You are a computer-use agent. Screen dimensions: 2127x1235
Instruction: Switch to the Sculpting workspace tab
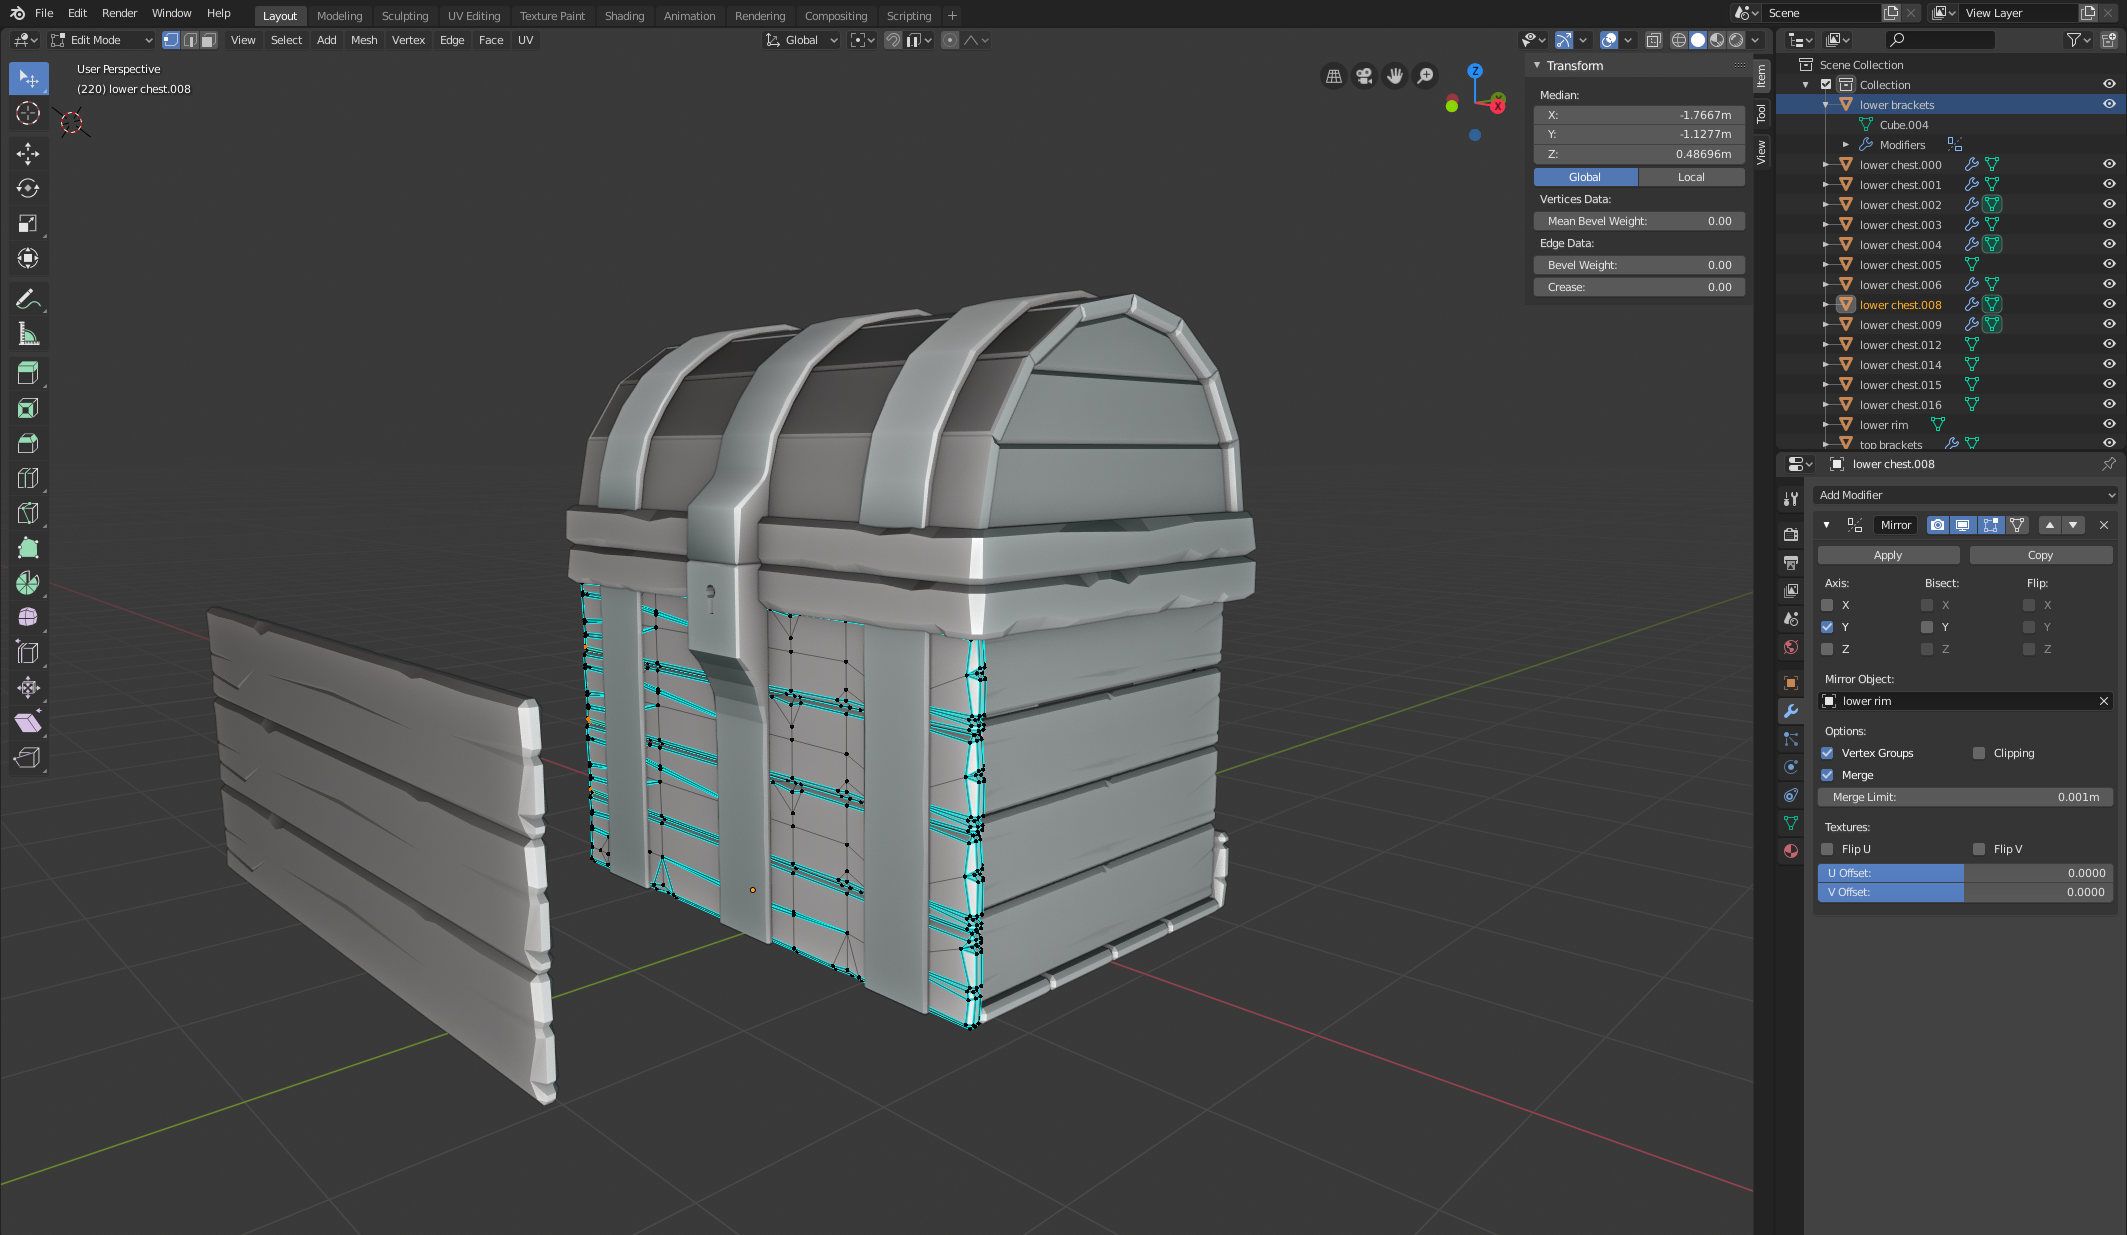click(x=404, y=16)
